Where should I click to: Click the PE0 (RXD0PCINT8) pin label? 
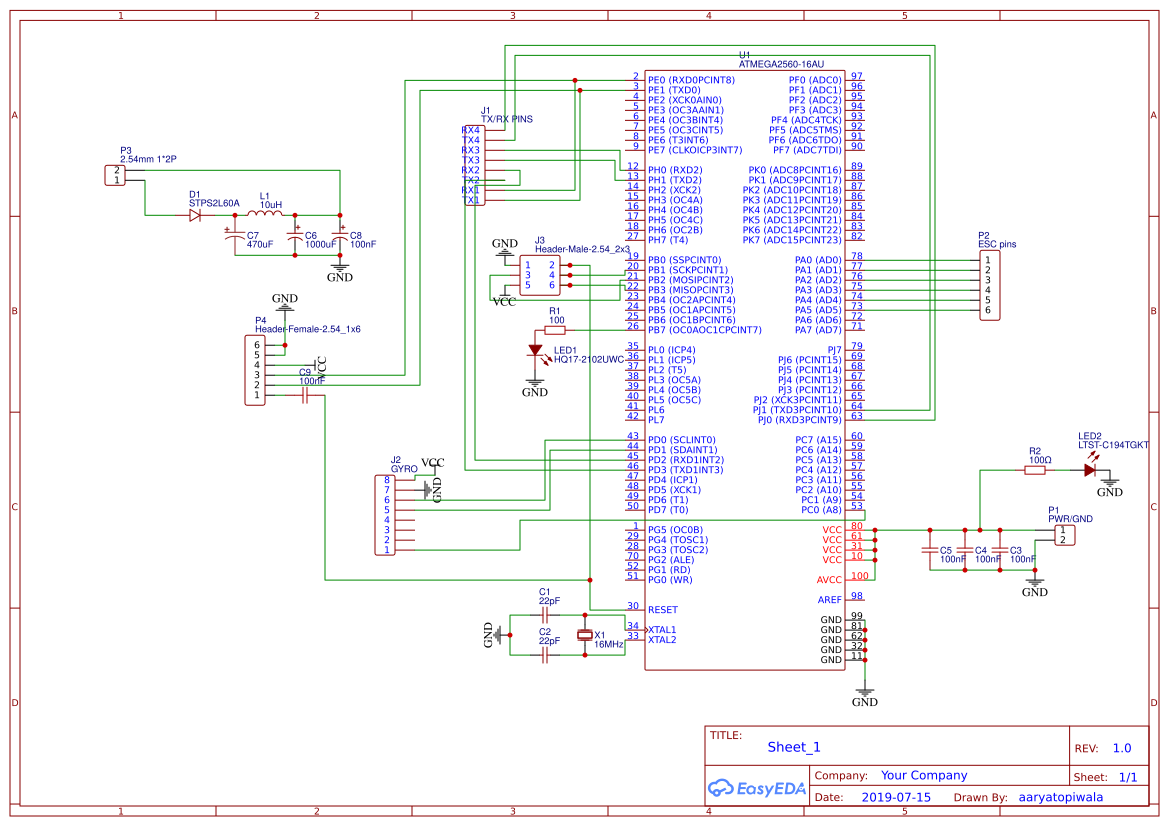691,80
